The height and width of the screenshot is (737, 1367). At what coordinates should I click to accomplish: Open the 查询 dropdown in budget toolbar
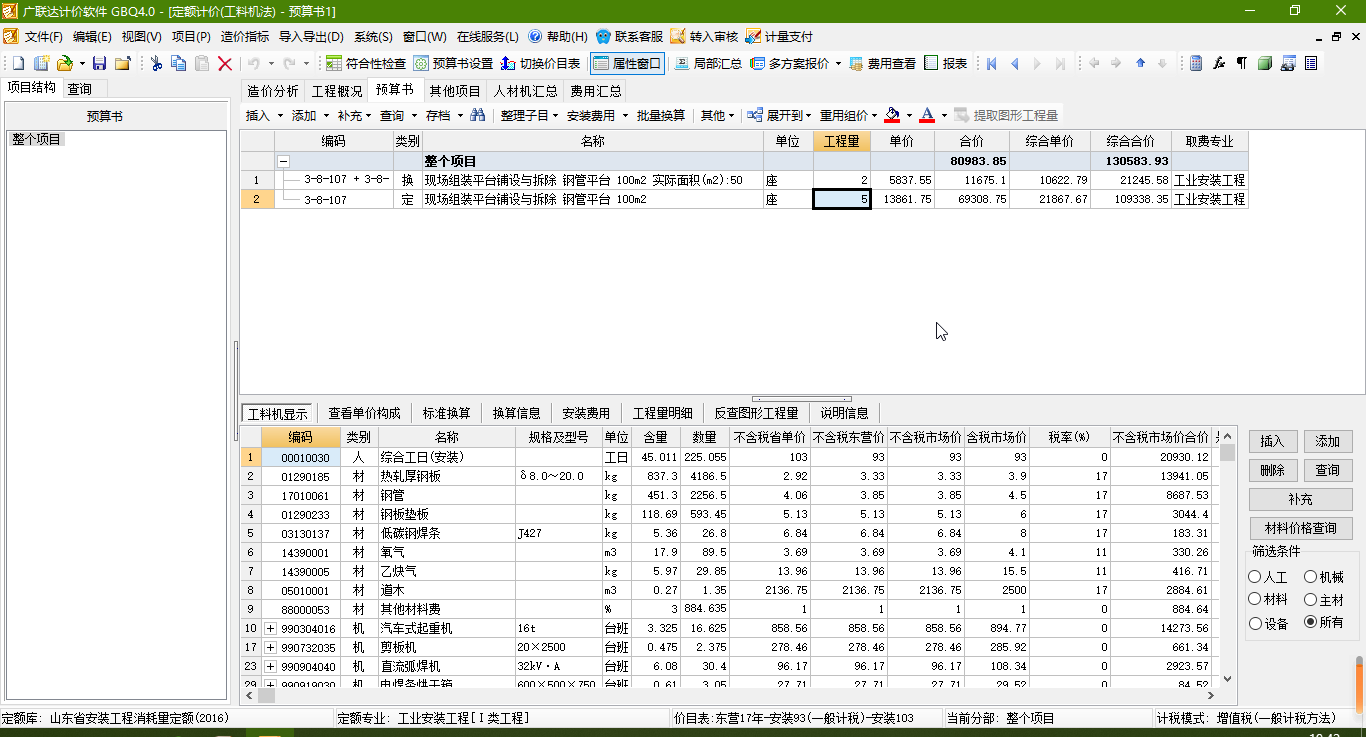point(414,115)
